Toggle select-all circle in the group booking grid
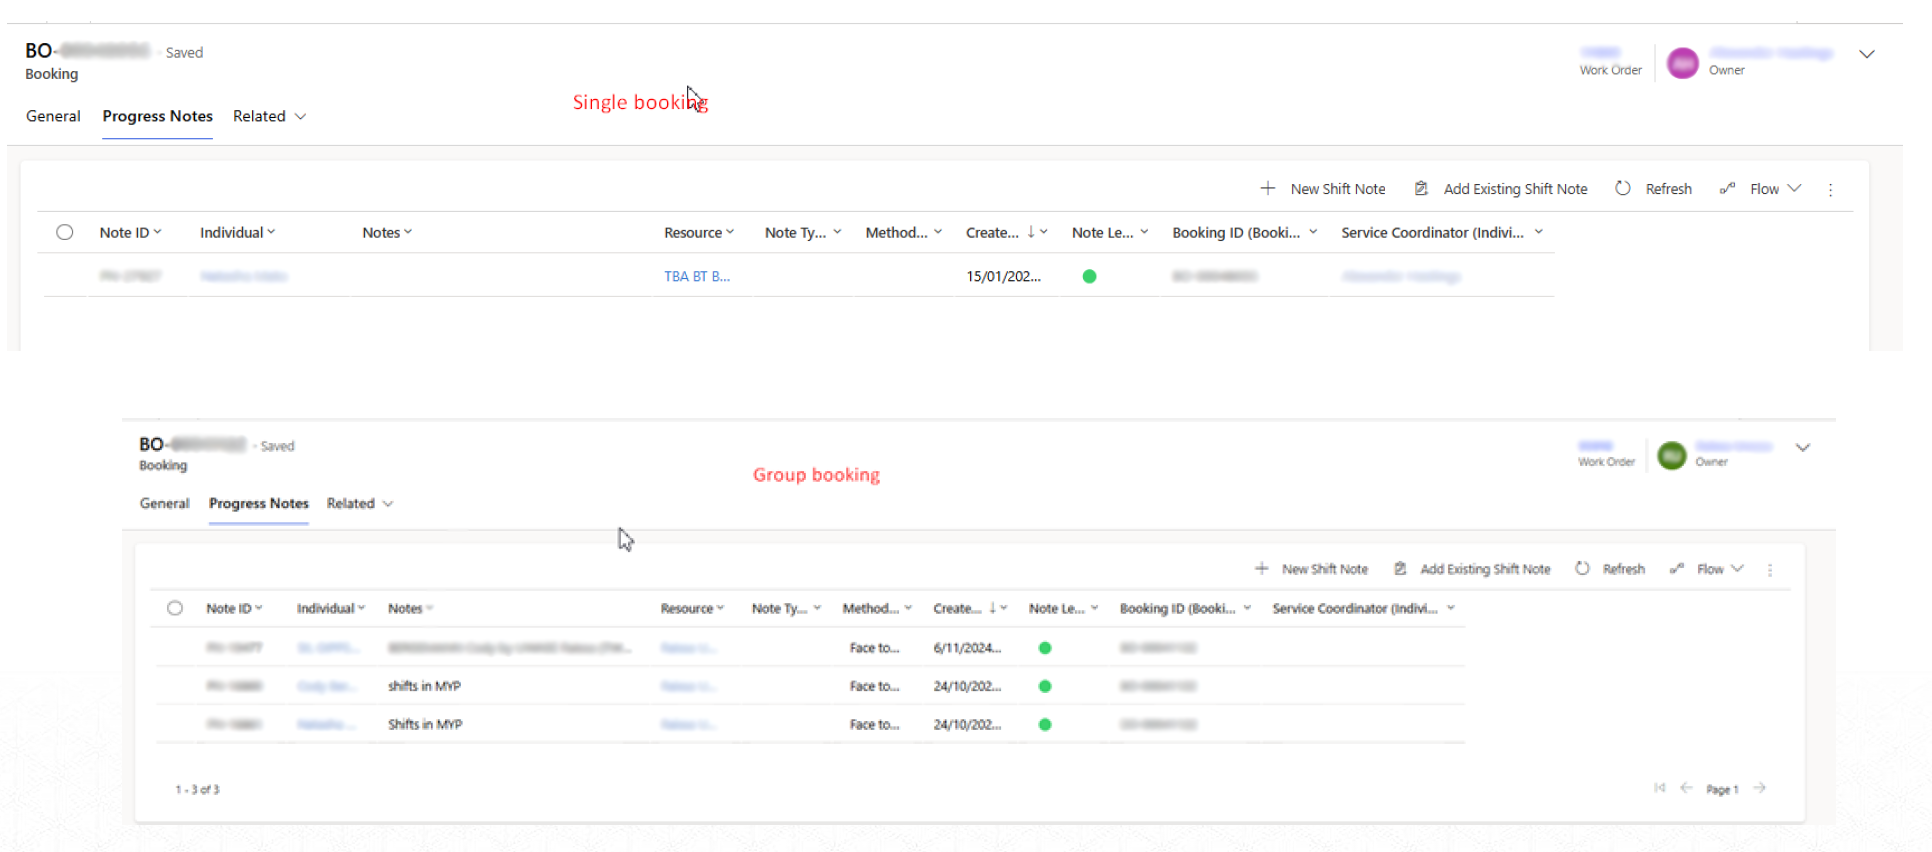The width and height of the screenshot is (1932, 852). (175, 608)
